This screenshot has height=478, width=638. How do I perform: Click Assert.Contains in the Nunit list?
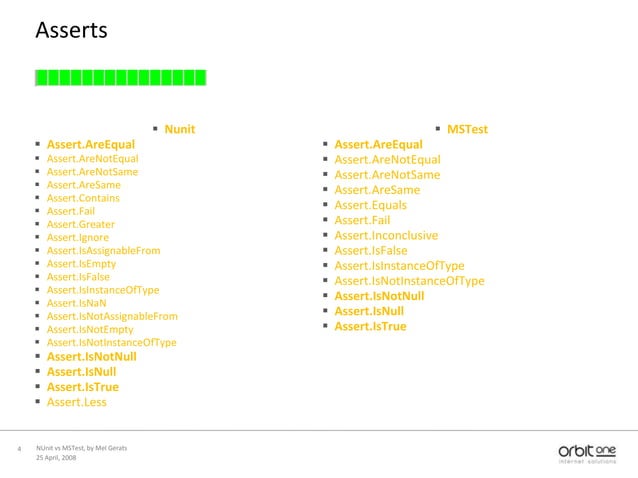[x=83, y=198]
